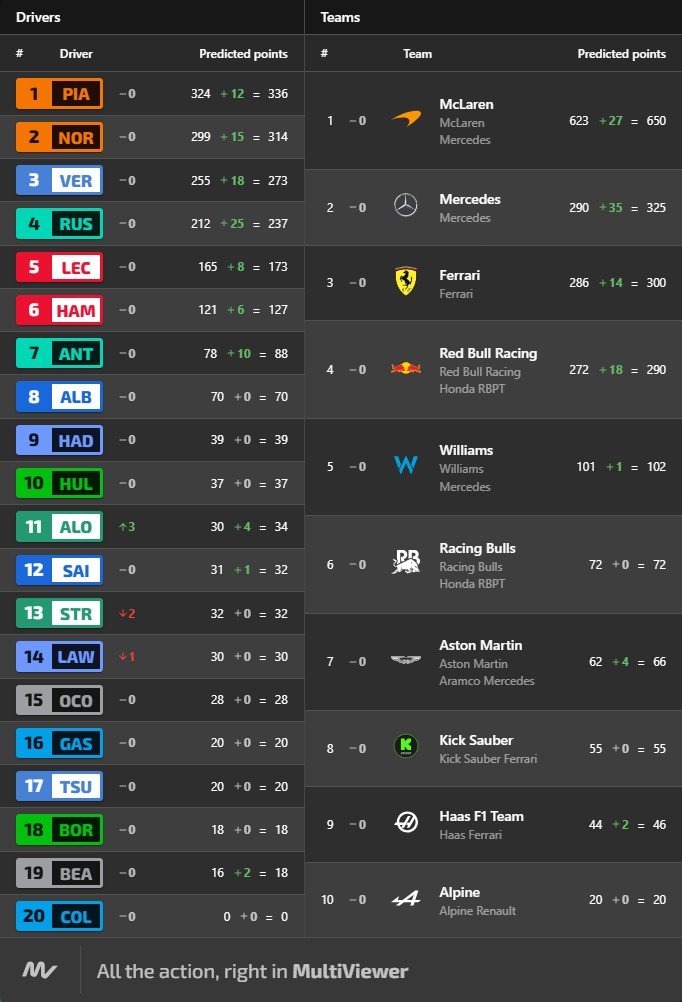Click the Driver column header
The width and height of the screenshot is (682, 1002).
coord(76,54)
